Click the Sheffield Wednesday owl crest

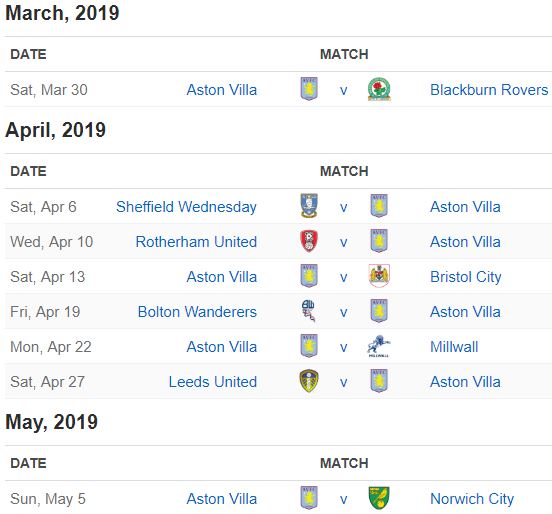309,206
